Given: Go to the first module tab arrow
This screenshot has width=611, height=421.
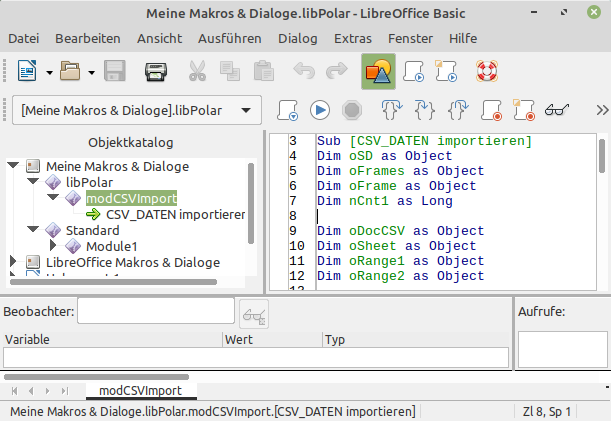Looking at the screenshot, I should [x=14, y=391].
